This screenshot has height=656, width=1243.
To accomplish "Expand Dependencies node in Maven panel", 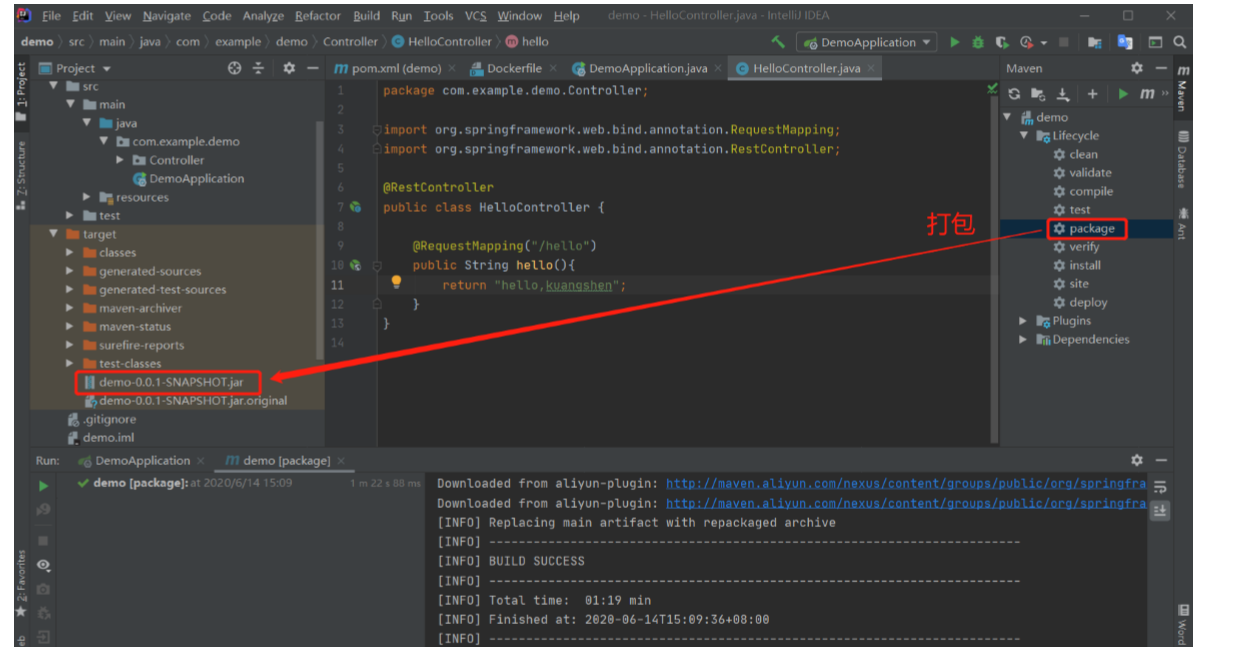I will 1024,339.
